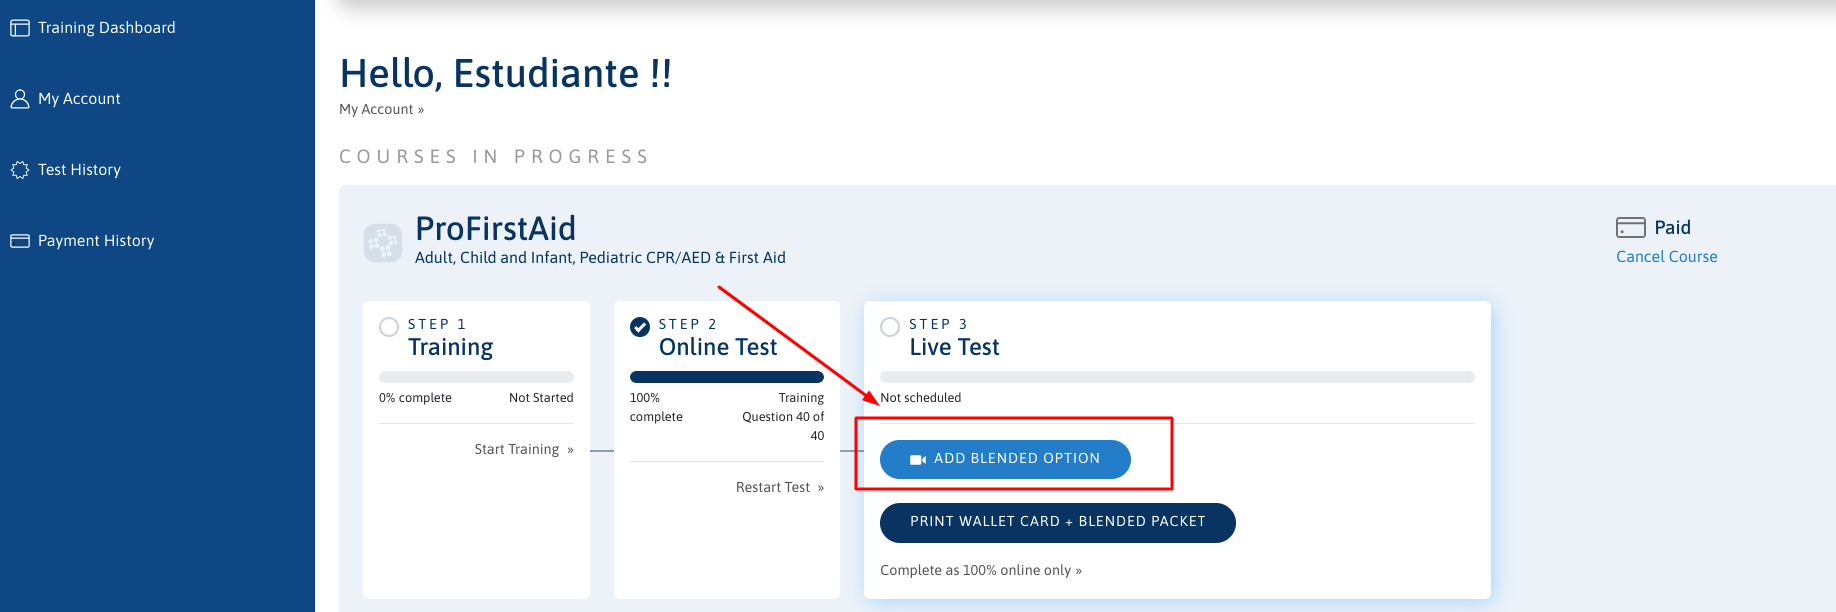Click the My Account breadcrumb link
1836x612 pixels.
(381, 109)
